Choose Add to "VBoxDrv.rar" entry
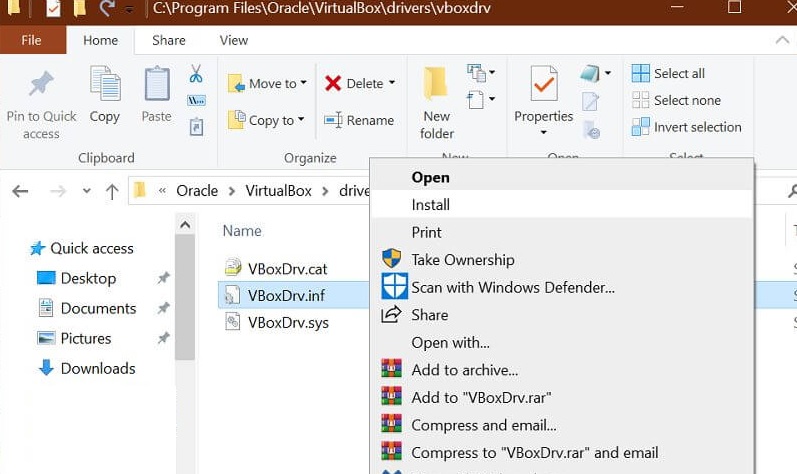 pyautogui.click(x=562, y=397)
